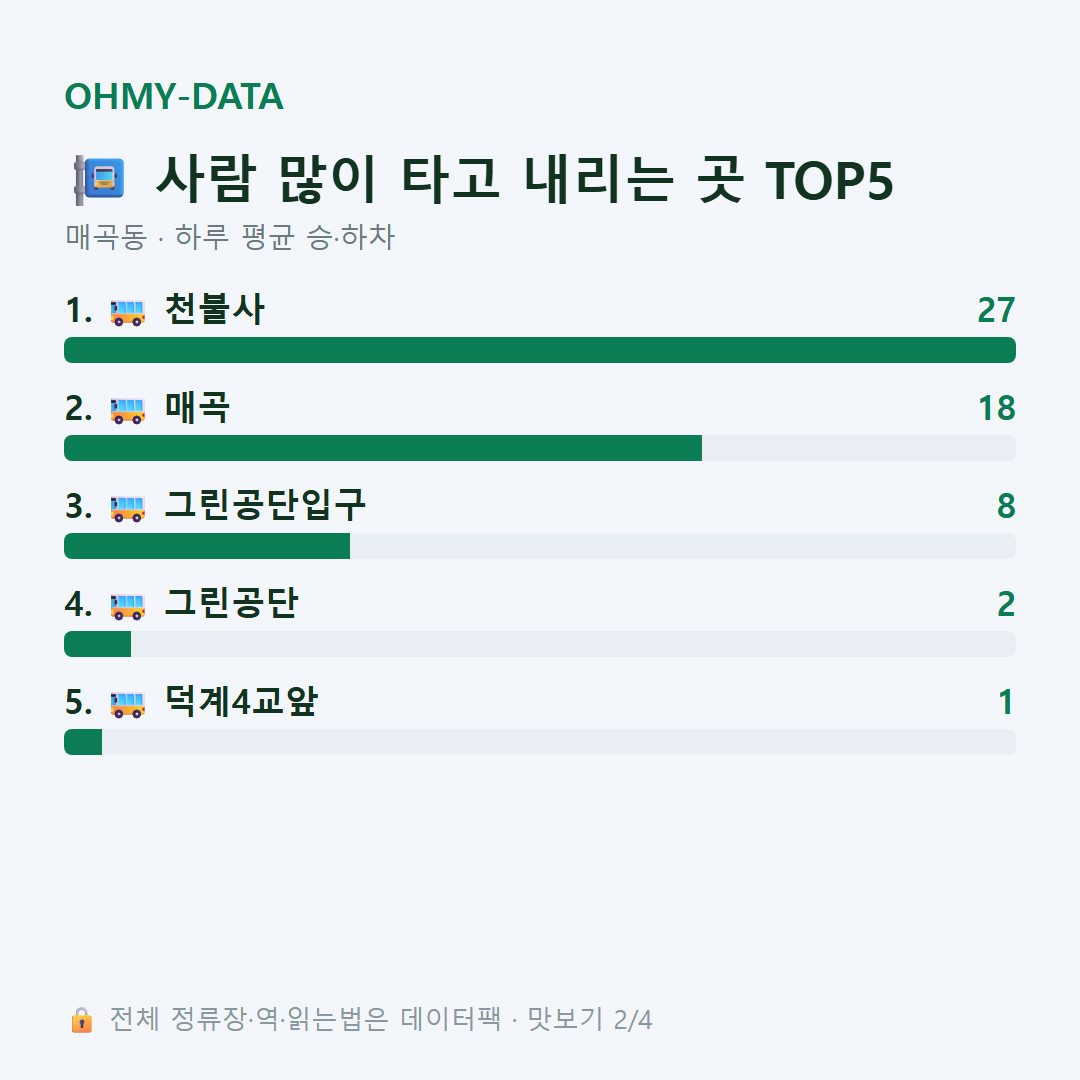Click the bus icon beside 그린공단 rank 4
Viewport: 1080px width, 1080px height.
click(x=127, y=605)
